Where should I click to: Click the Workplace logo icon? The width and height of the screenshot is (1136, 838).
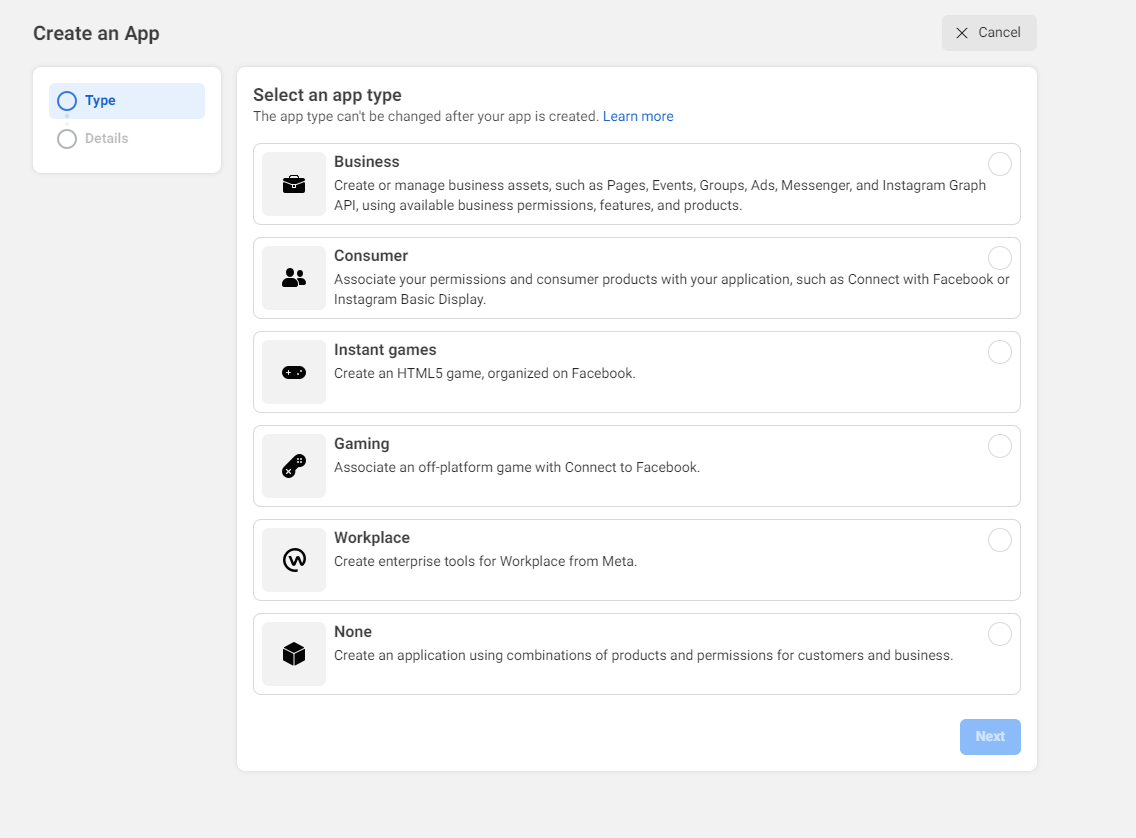[x=293, y=560]
